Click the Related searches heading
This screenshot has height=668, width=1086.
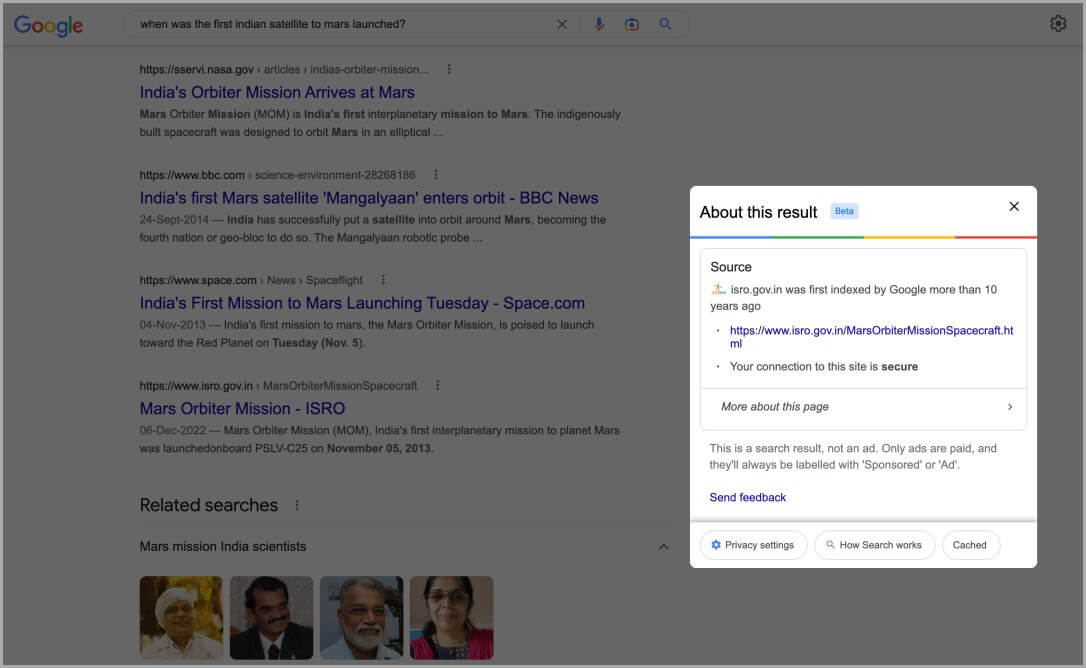click(208, 505)
